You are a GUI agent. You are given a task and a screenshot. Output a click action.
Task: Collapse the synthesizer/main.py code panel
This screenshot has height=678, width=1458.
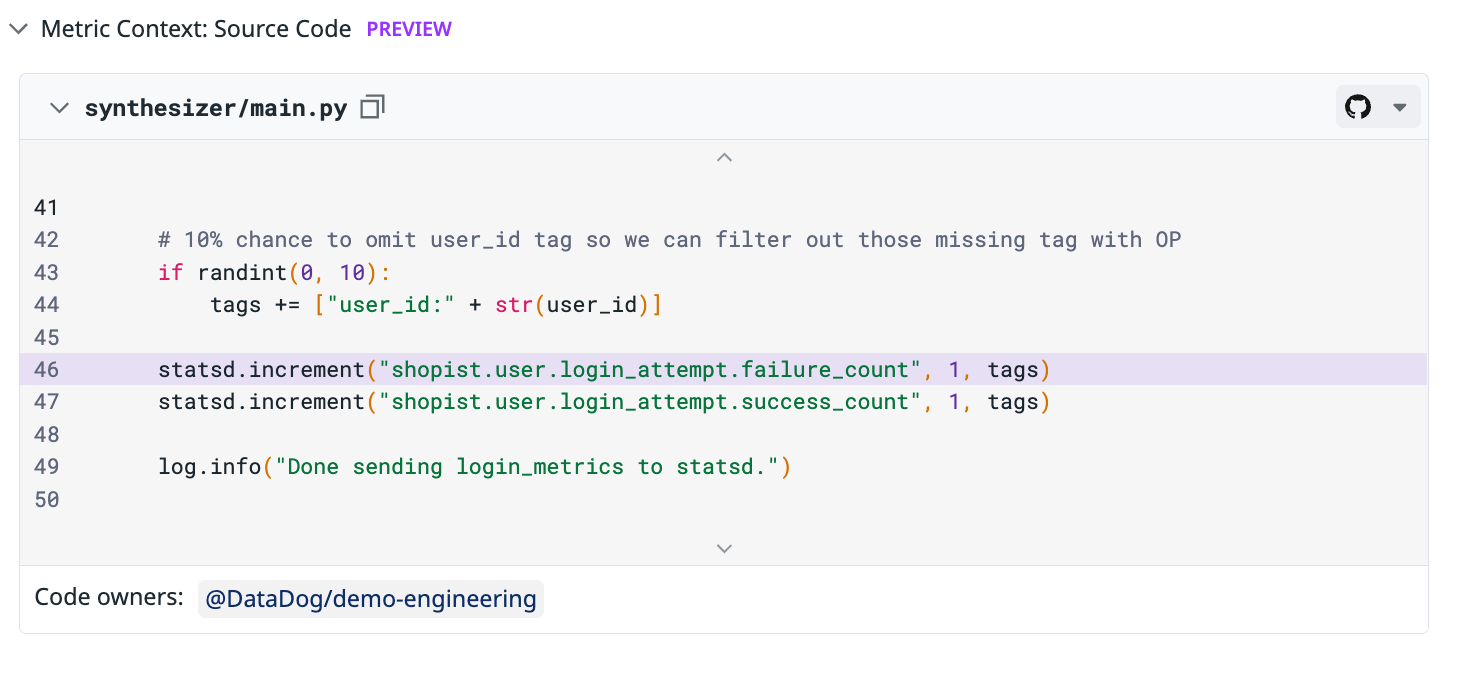pyautogui.click(x=60, y=108)
